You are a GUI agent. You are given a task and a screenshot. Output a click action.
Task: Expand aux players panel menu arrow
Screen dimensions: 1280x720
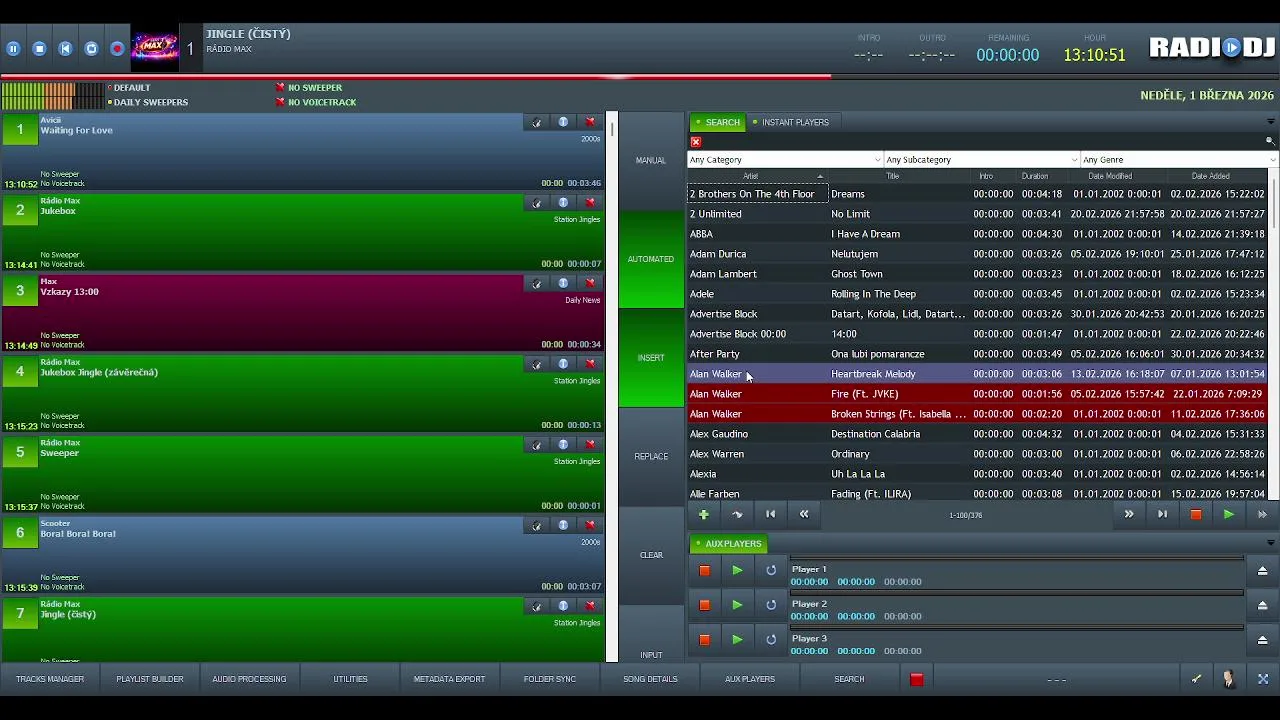pyautogui.click(x=1270, y=544)
